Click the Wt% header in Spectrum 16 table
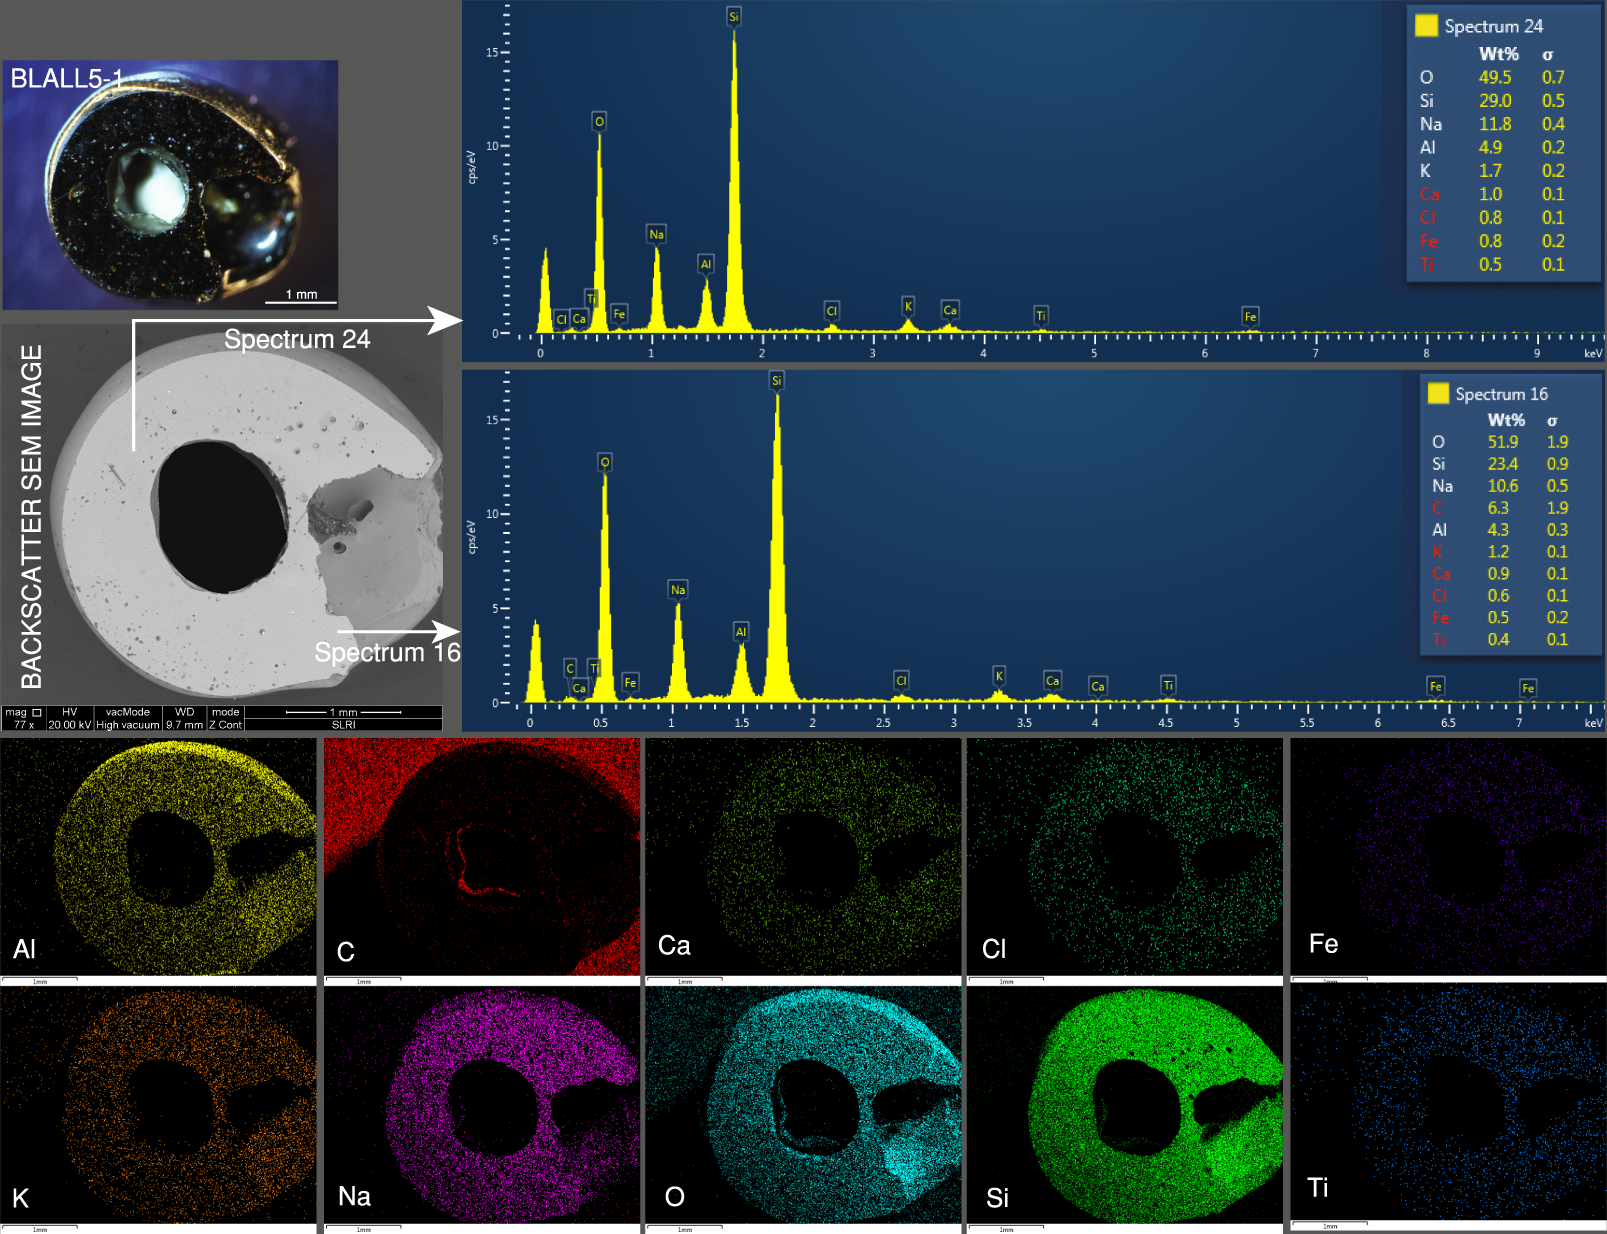 coord(1506,420)
